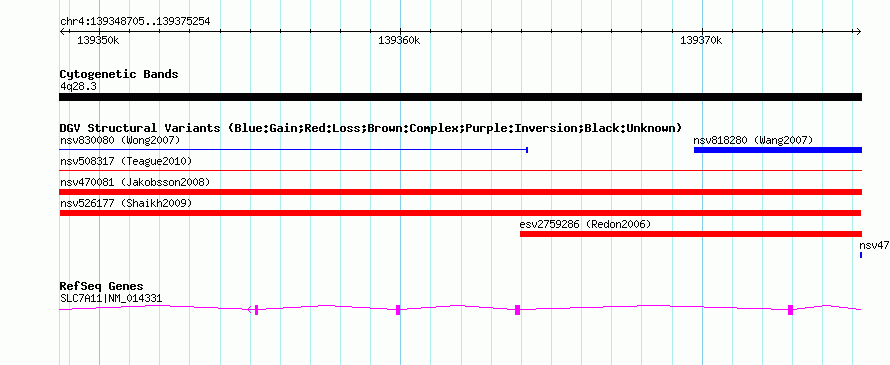Viewport: 890px width, 365px height.
Task: Click the nsv470081 (Jakobsson2008) label
Action: (135, 182)
